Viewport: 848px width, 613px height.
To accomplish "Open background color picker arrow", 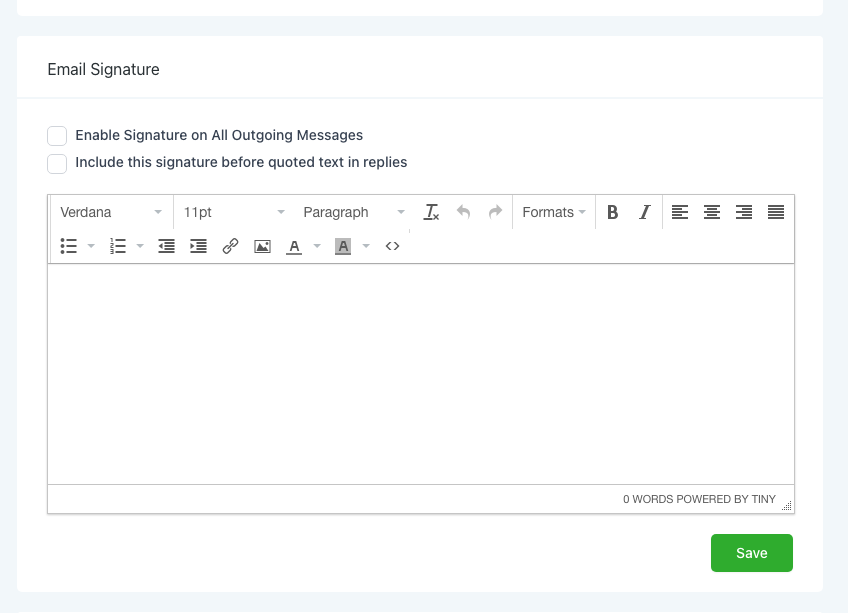I will 366,246.
